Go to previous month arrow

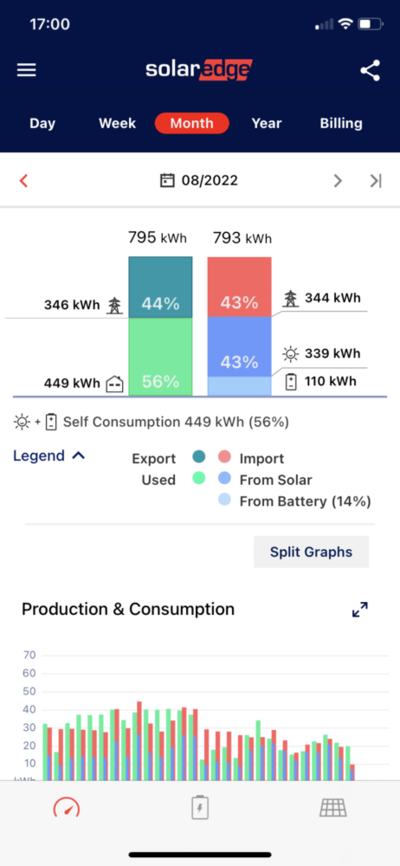(x=23, y=181)
